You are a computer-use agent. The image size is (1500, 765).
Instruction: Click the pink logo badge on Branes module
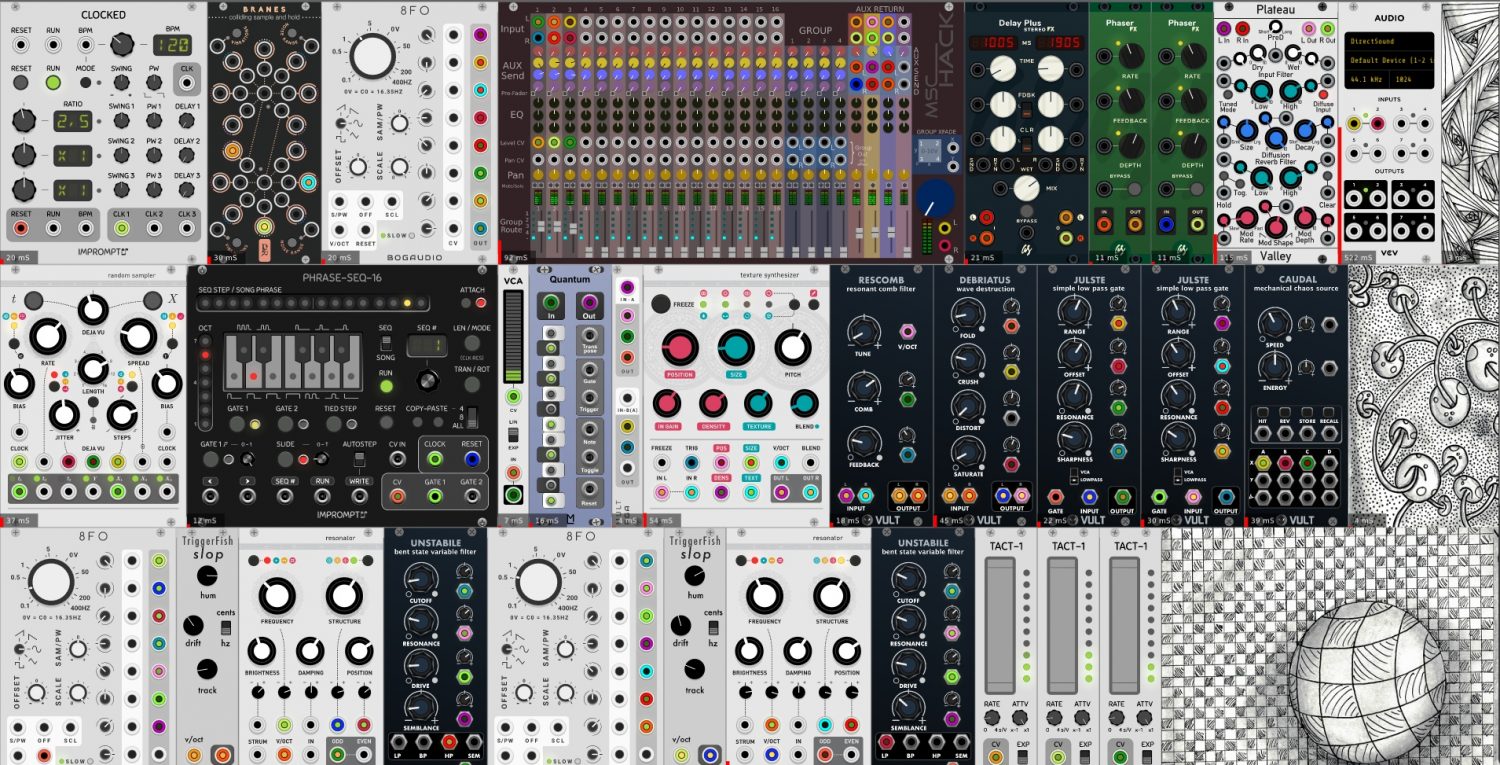coord(264,250)
